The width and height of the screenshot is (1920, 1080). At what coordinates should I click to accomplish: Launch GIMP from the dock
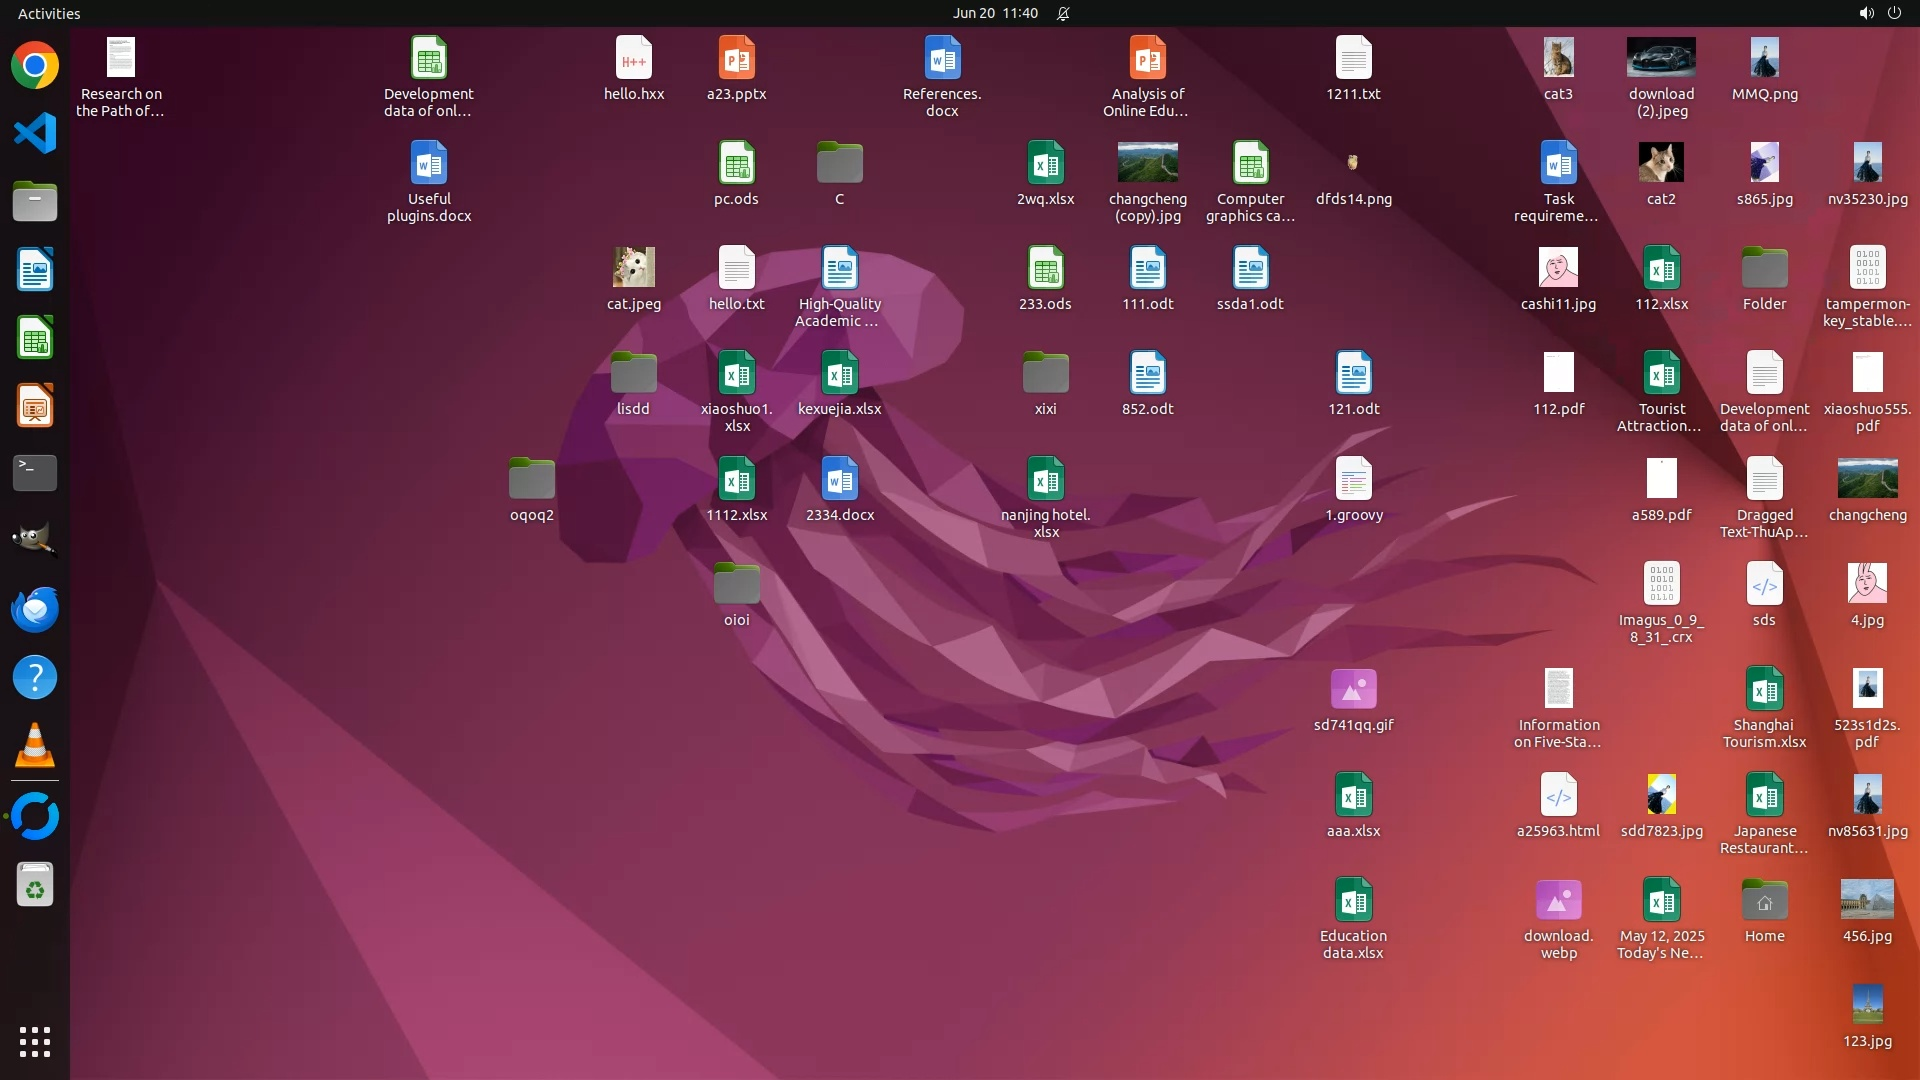(35, 541)
